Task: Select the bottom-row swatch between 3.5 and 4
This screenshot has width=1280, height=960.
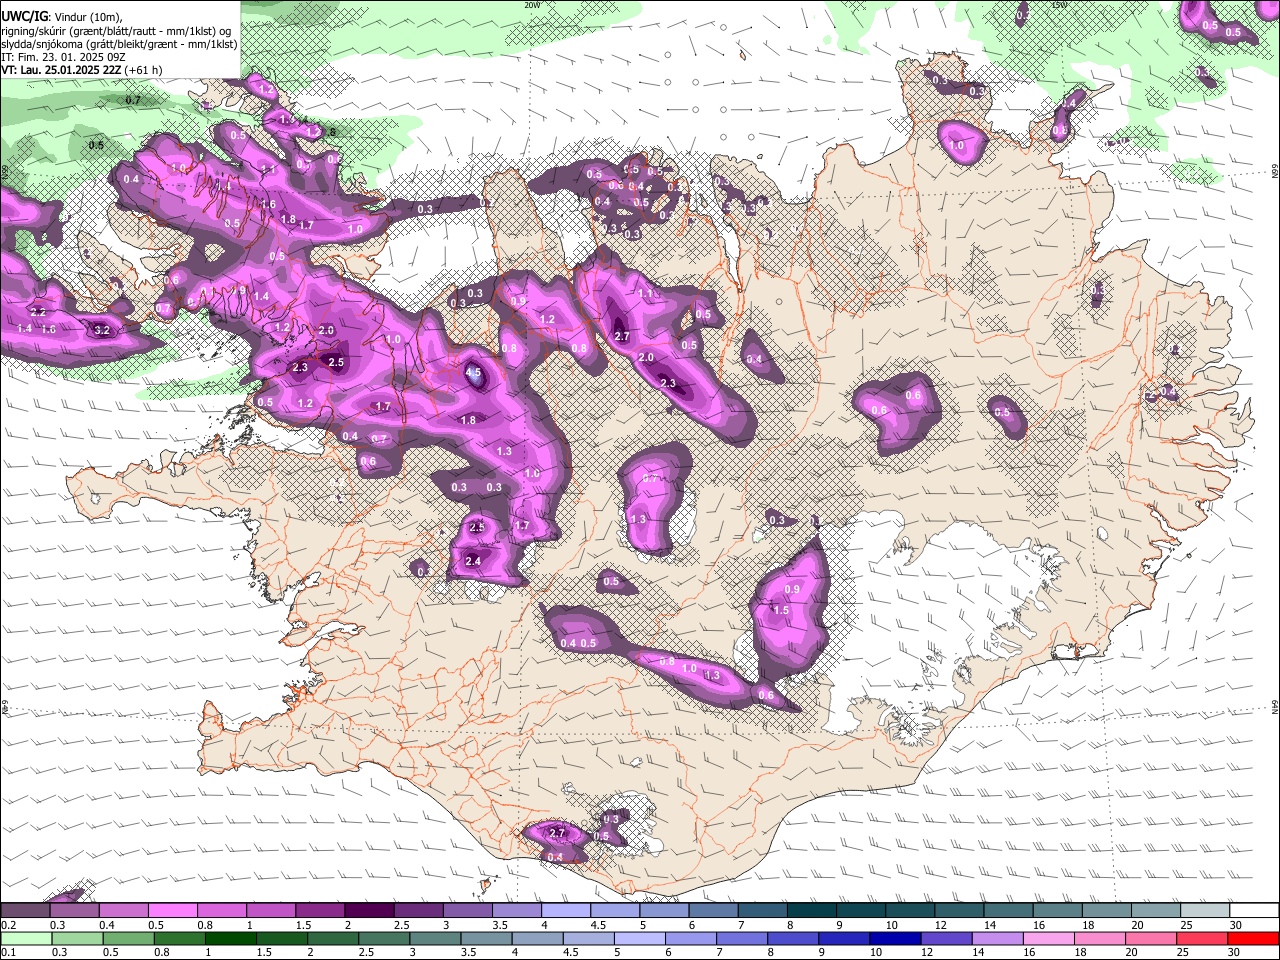Action: click(x=486, y=938)
